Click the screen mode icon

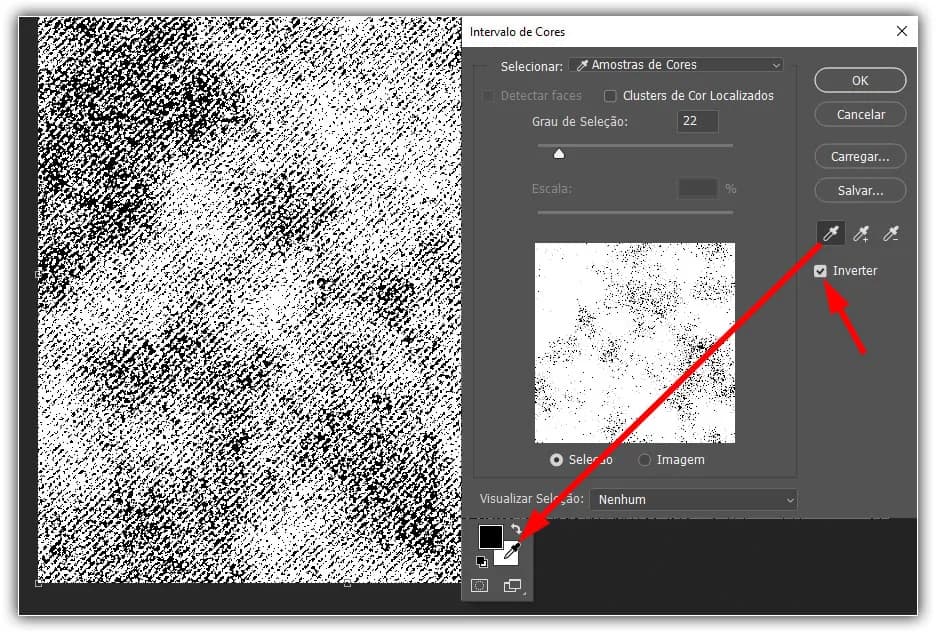(x=513, y=586)
